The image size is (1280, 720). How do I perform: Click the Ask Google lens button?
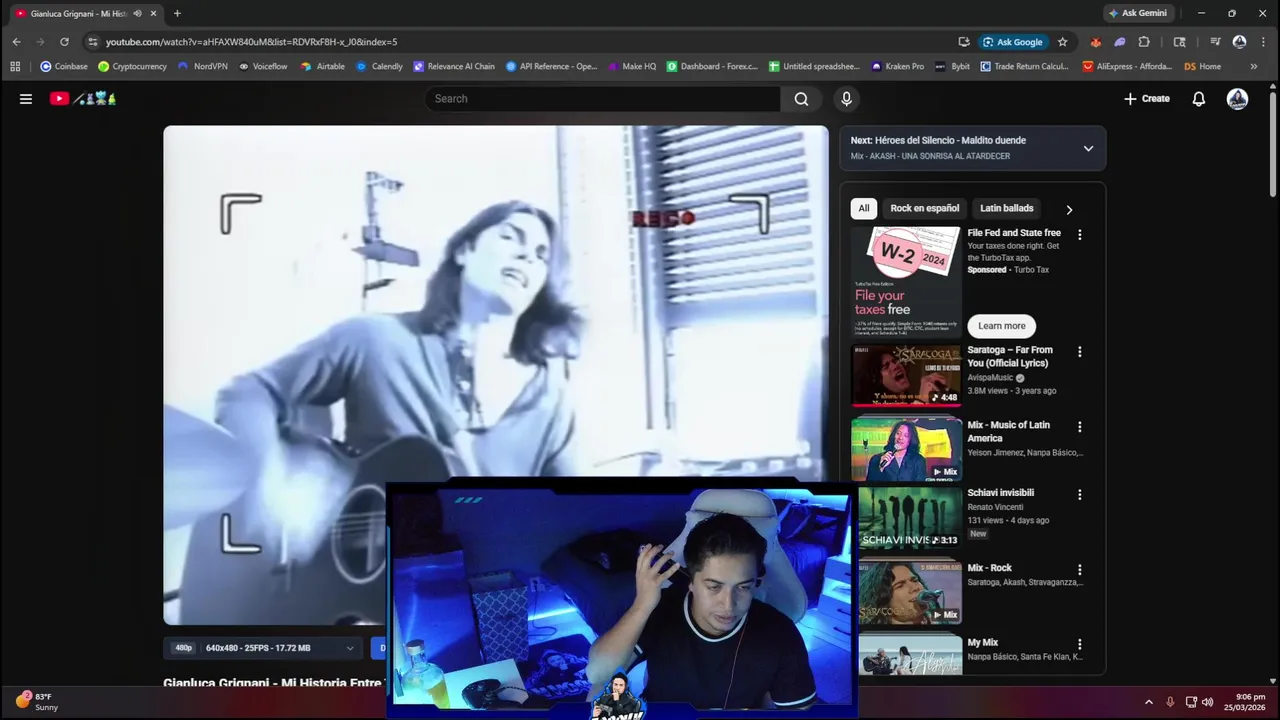coord(1012,42)
